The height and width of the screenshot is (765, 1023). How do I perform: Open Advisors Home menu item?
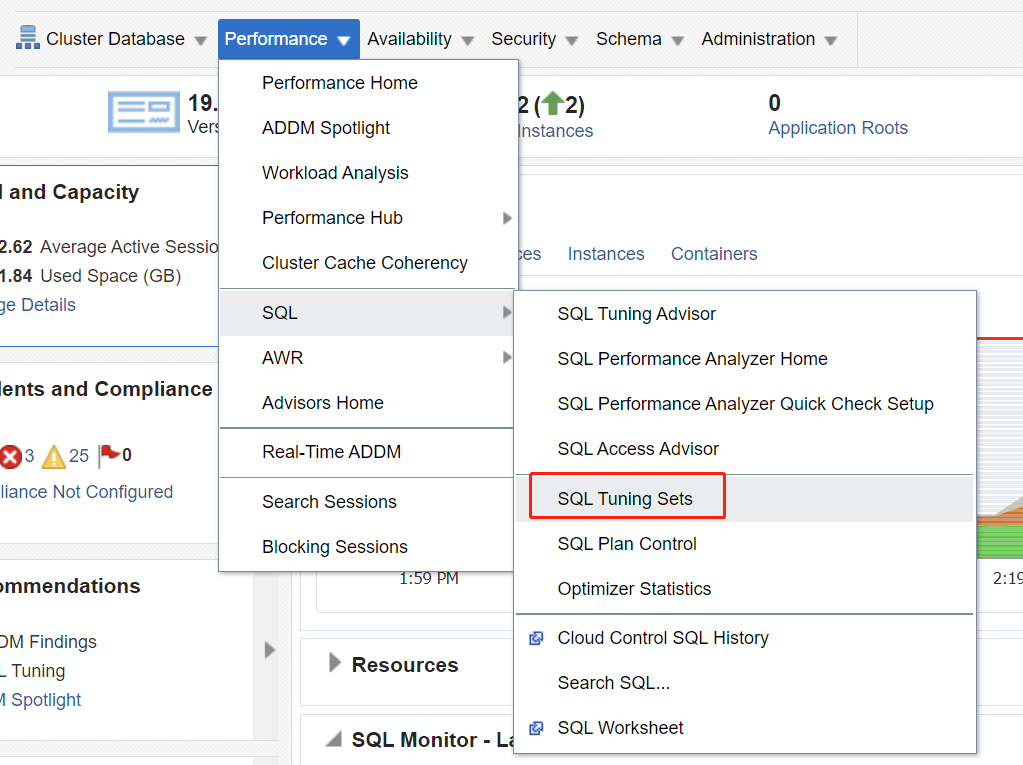tap(367, 403)
